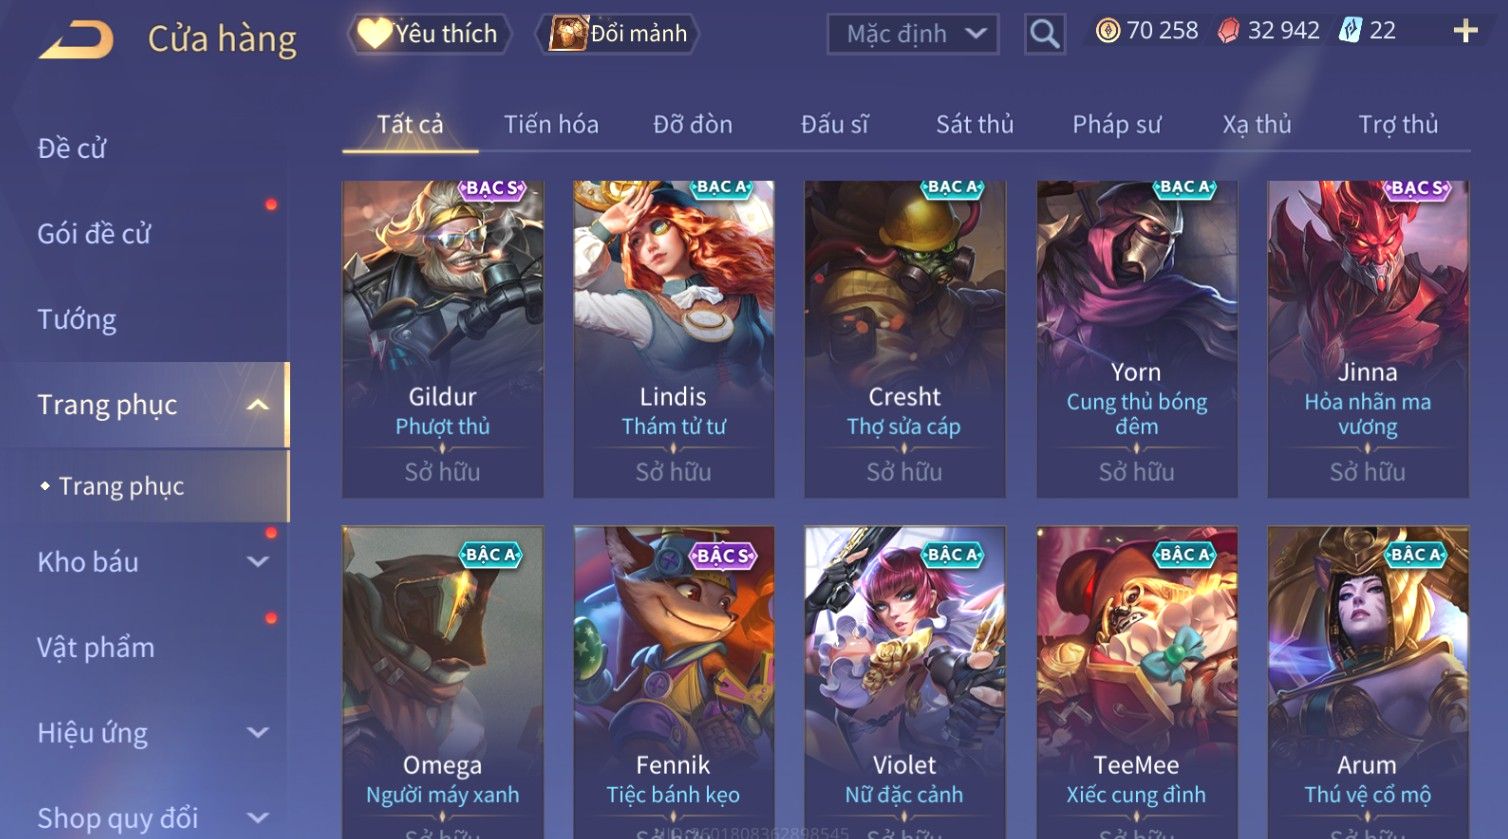Go back using the golden arrow icon

[x=76, y=40]
